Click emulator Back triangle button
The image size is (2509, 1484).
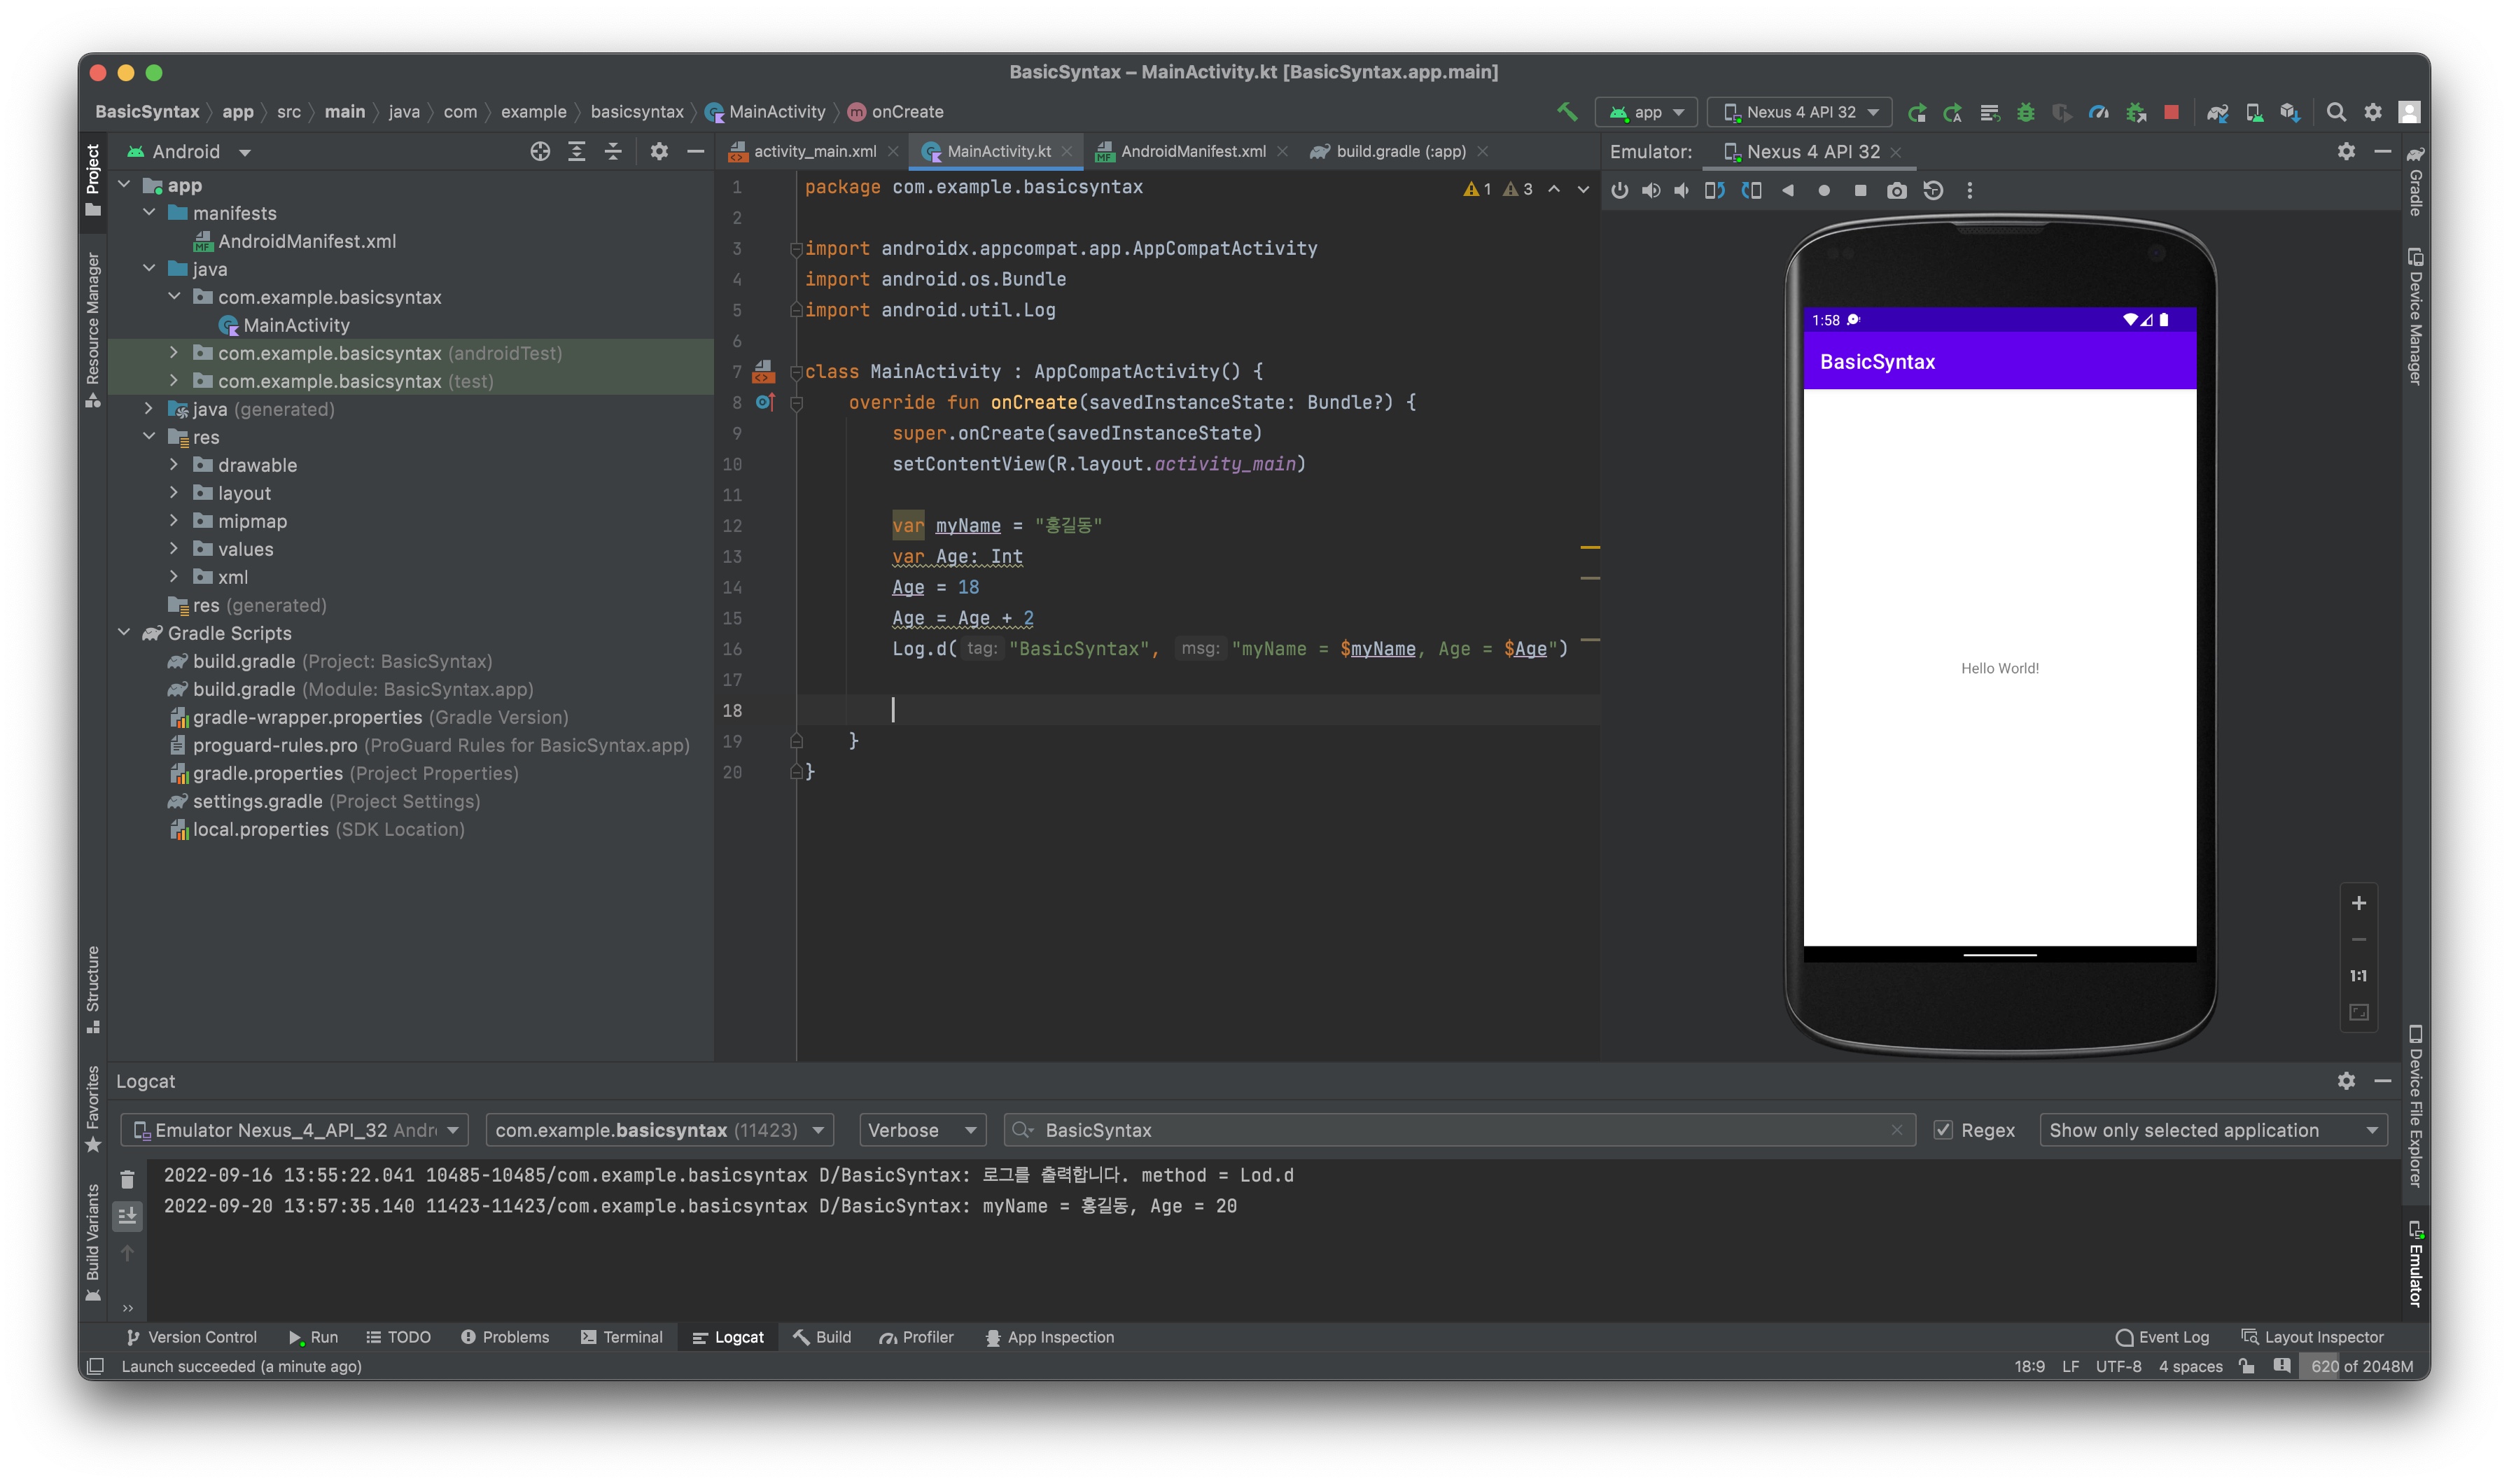point(1787,190)
